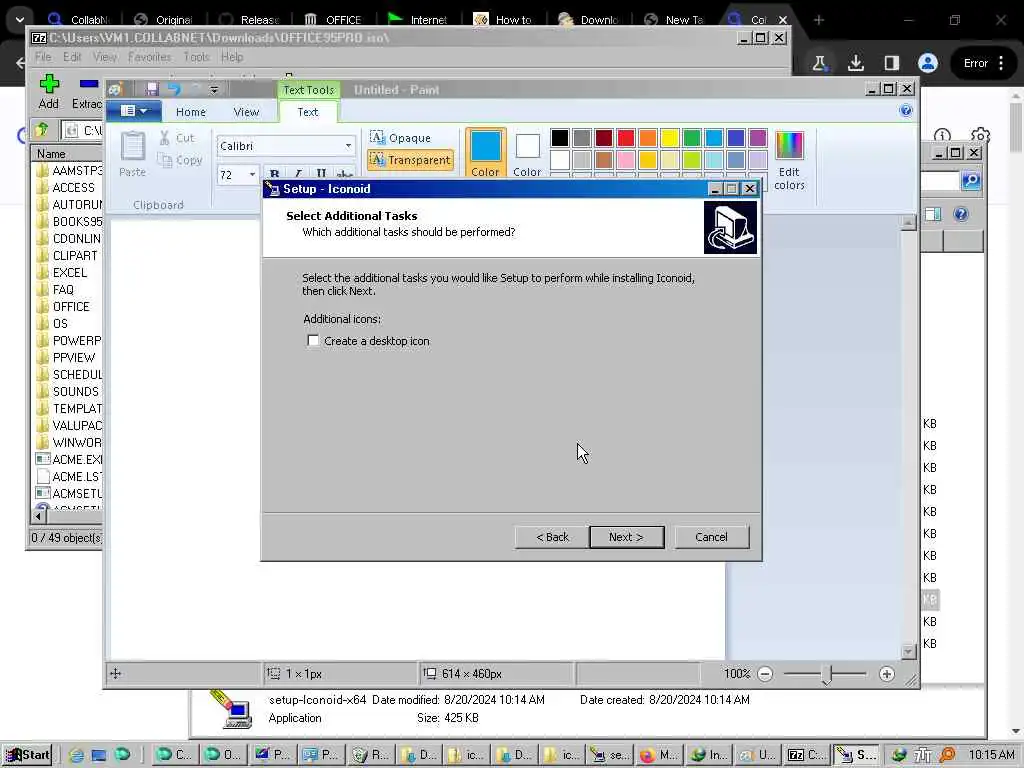Select Color 2 background button
The image size is (1024, 768).
(x=527, y=153)
